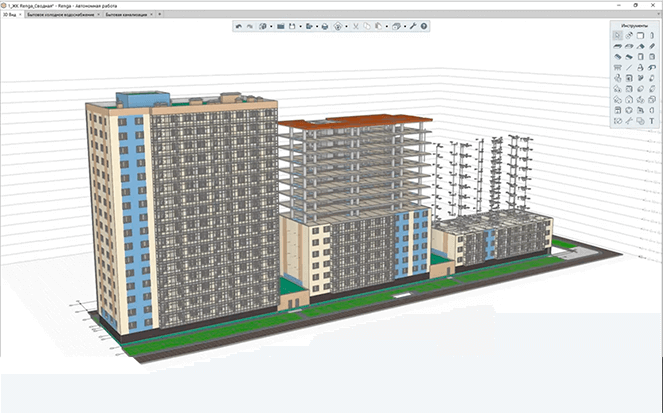Open the tab list arrow after the last tab
Viewport: 663px width, 413px height.
pos(159,15)
